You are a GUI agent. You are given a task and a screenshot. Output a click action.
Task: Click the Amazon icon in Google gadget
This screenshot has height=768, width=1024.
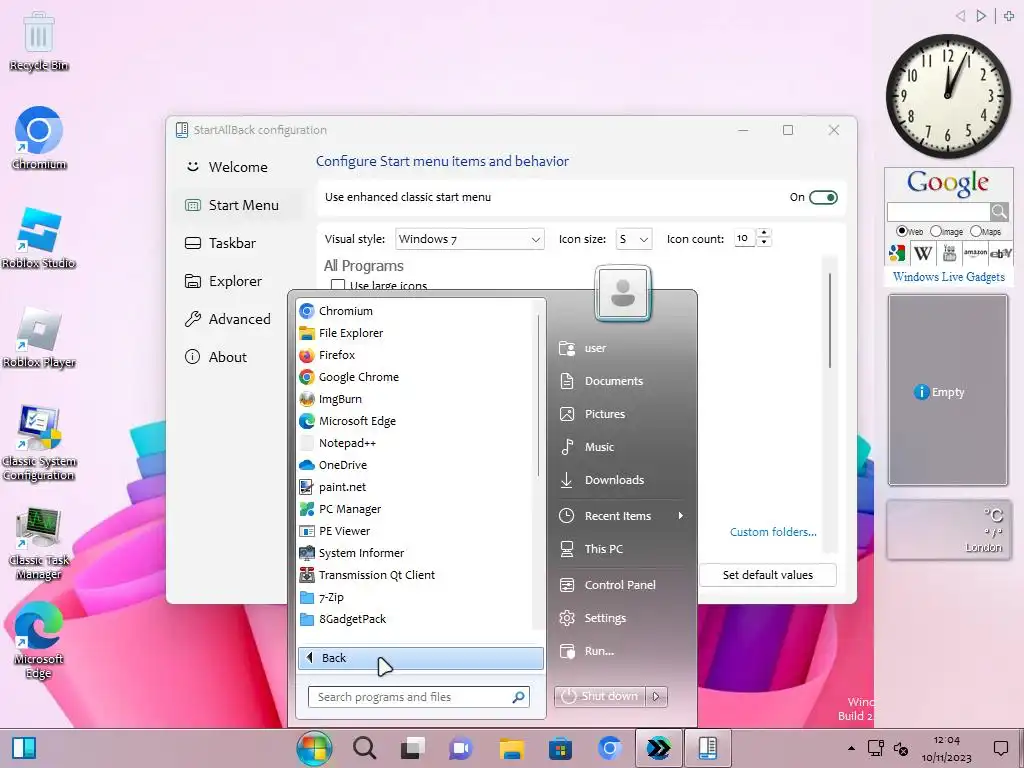(975, 253)
